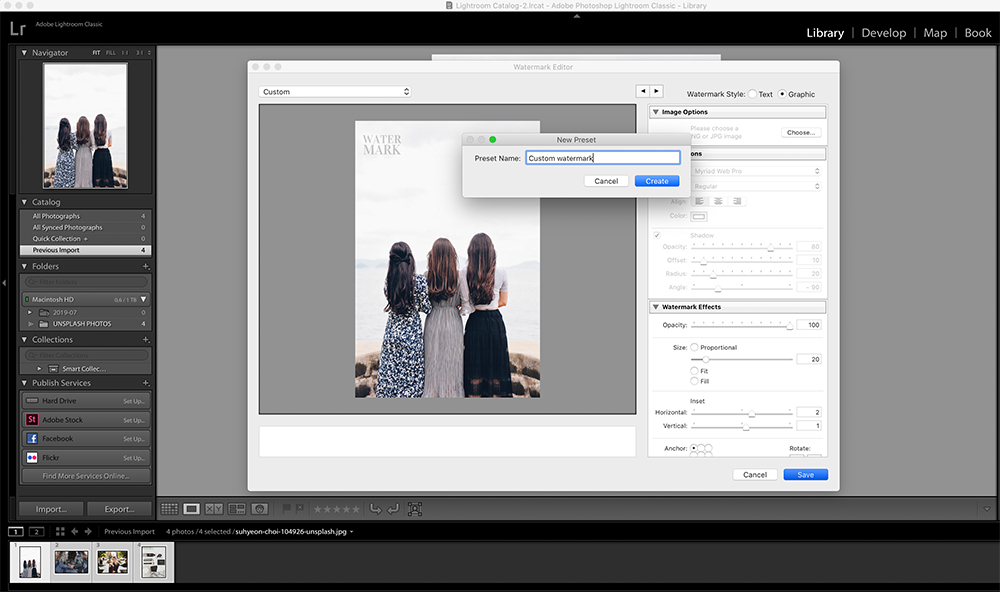Screen dimensions: 1000x592
Task: Switch to the Develop module
Action: click(884, 32)
